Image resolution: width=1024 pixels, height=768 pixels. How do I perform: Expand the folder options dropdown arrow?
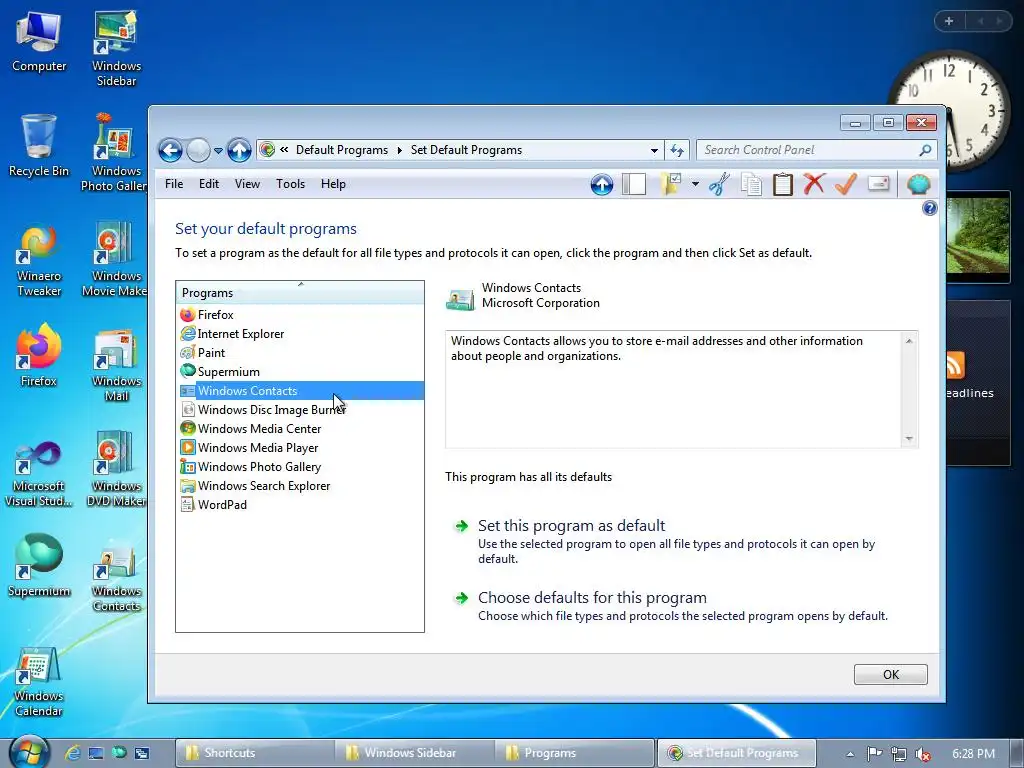pos(695,185)
